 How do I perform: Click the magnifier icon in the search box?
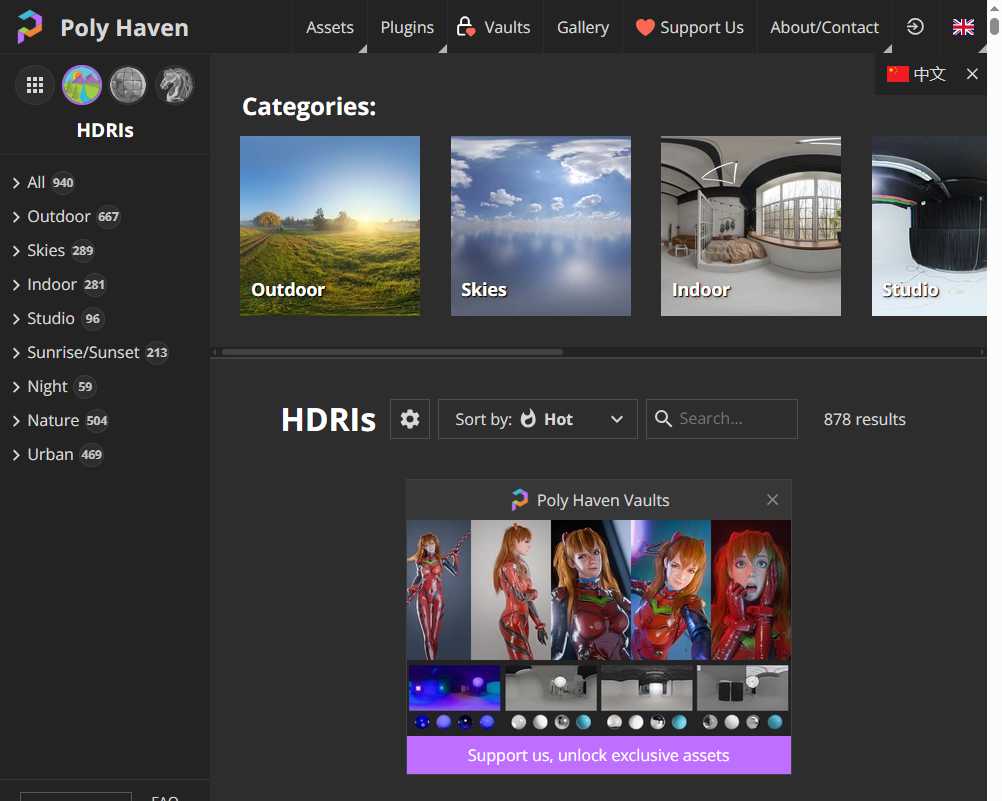[x=665, y=419]
